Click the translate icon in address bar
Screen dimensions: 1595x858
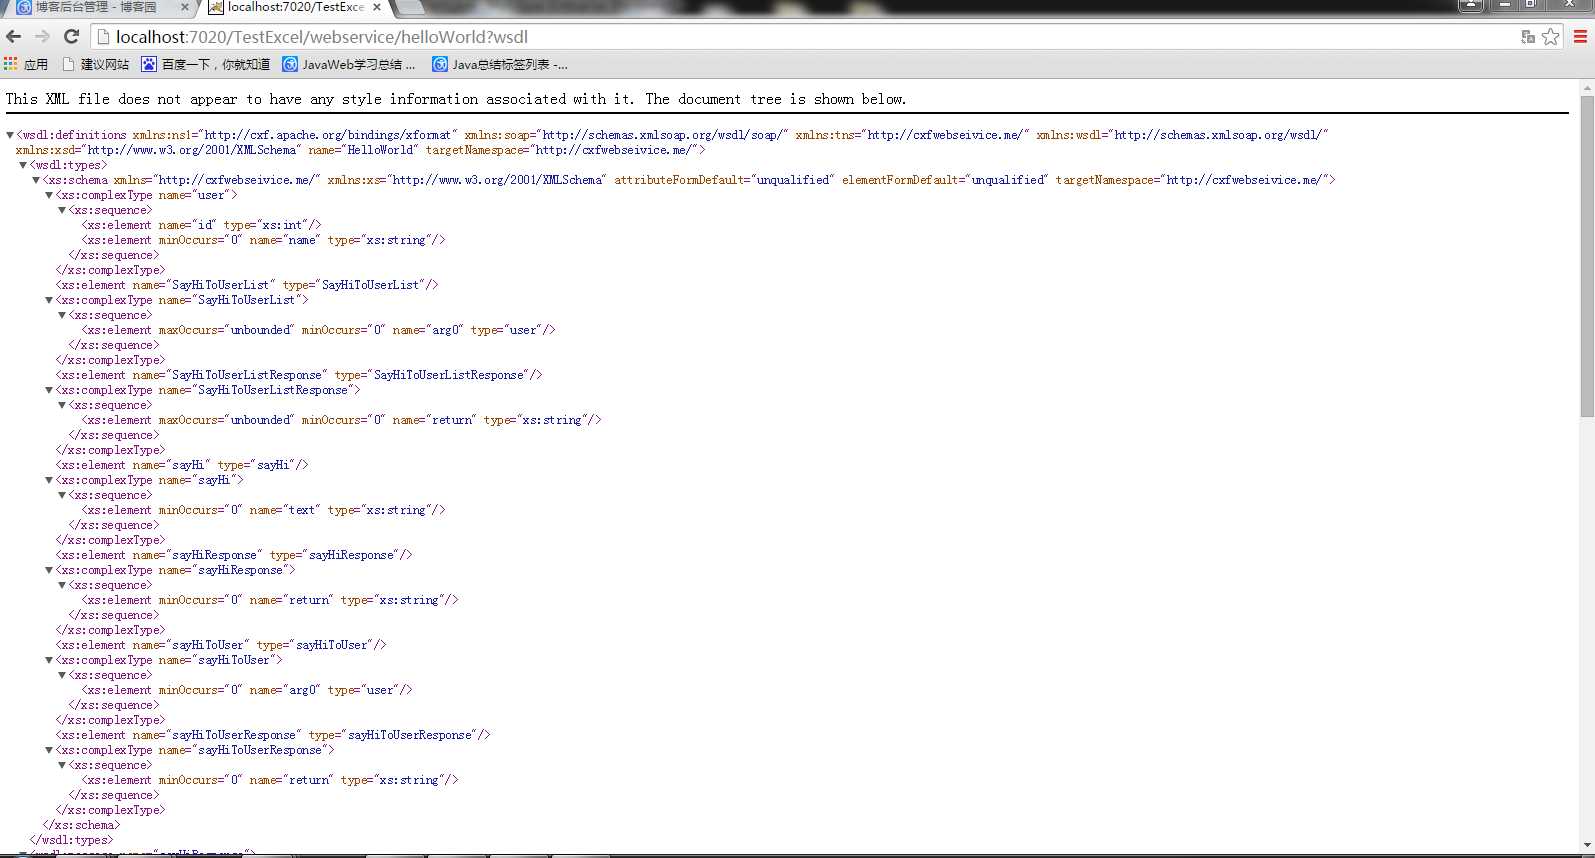(1527, 37)
